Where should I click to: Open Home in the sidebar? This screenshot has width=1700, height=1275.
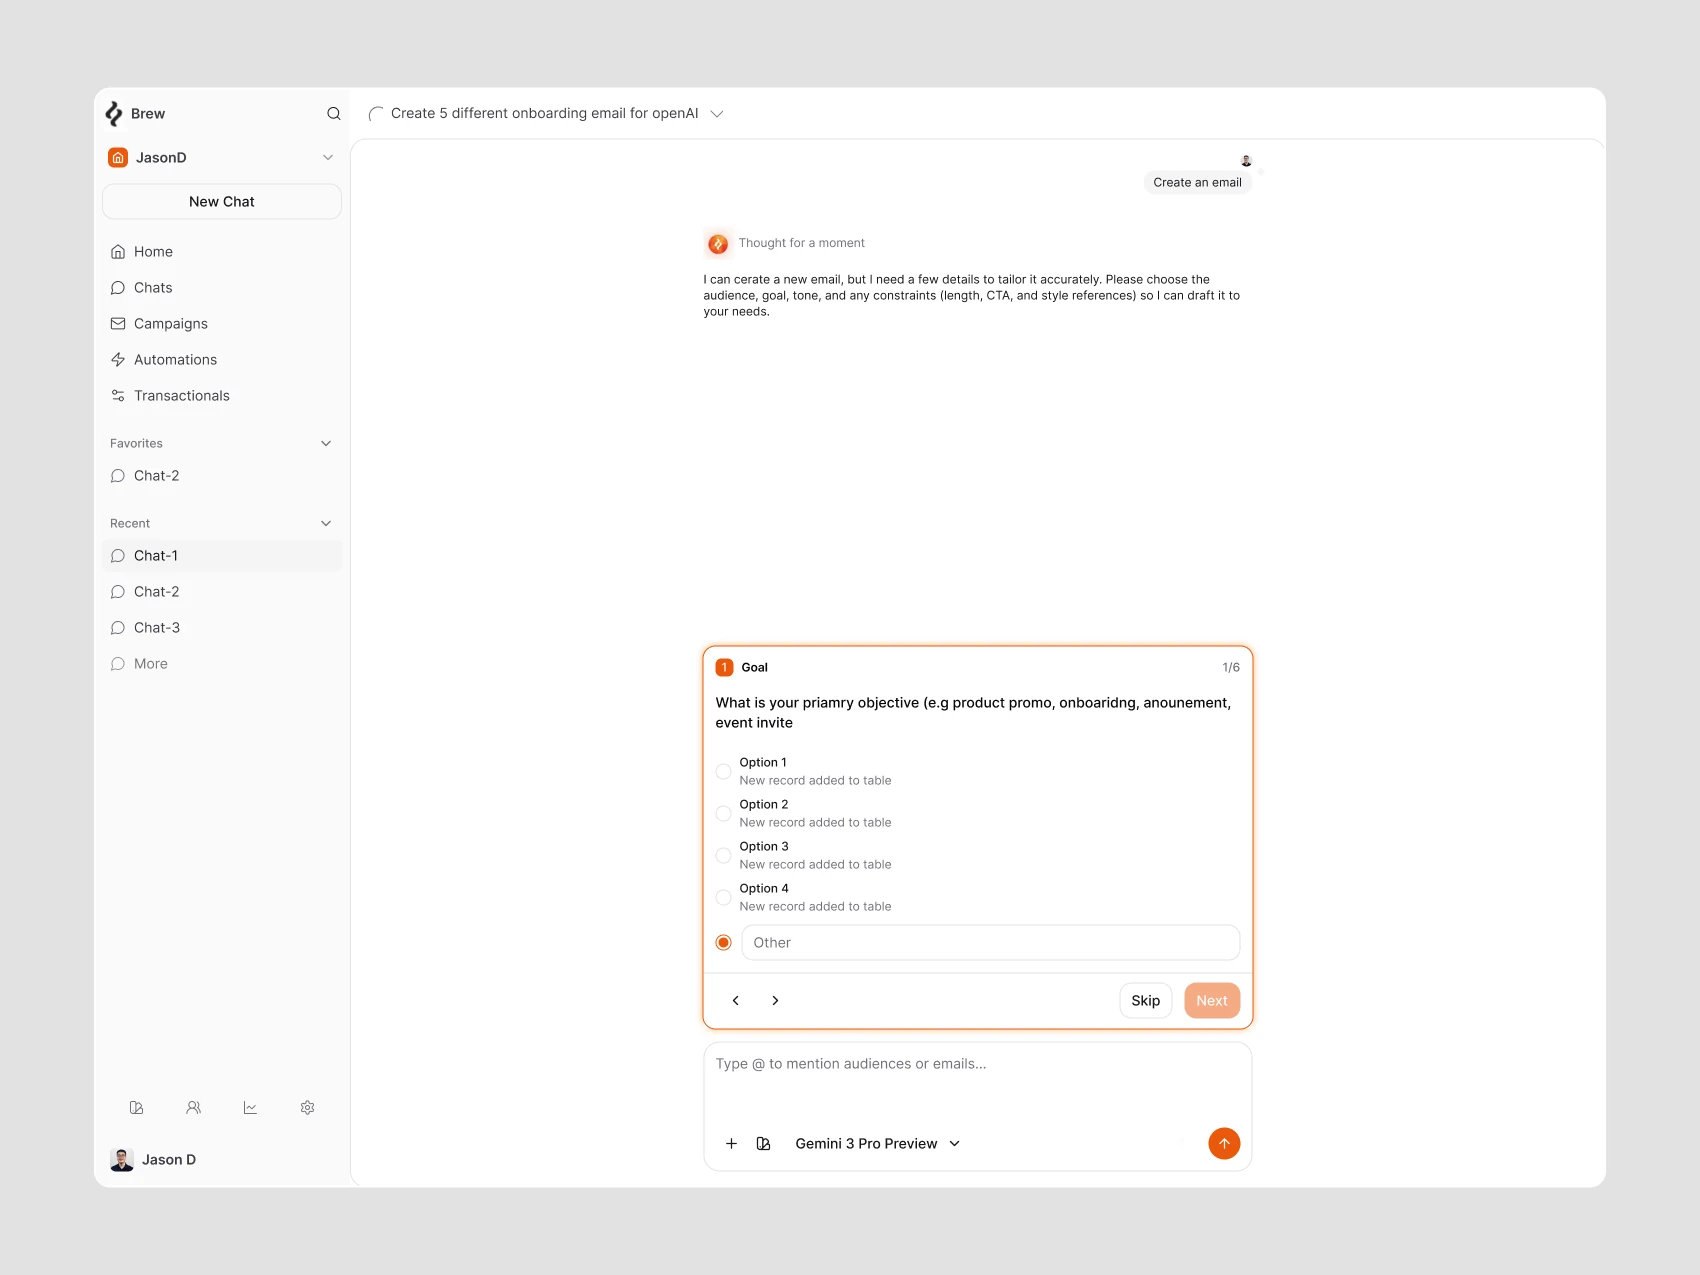pos(222,252)
